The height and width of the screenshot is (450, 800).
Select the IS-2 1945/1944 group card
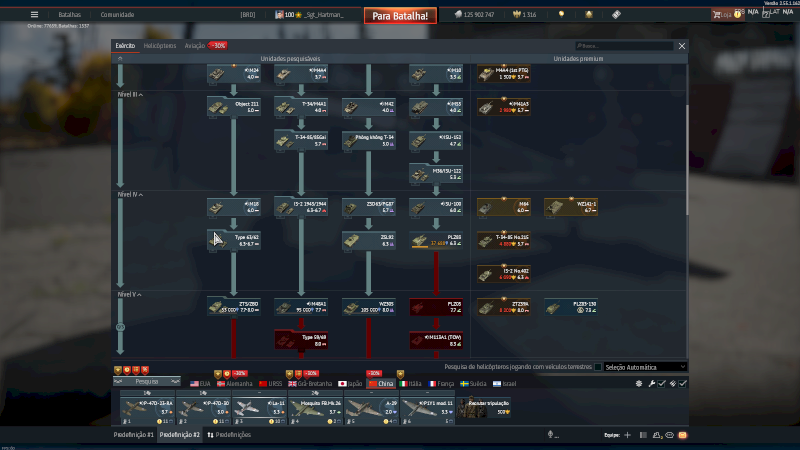coord(301,207)
